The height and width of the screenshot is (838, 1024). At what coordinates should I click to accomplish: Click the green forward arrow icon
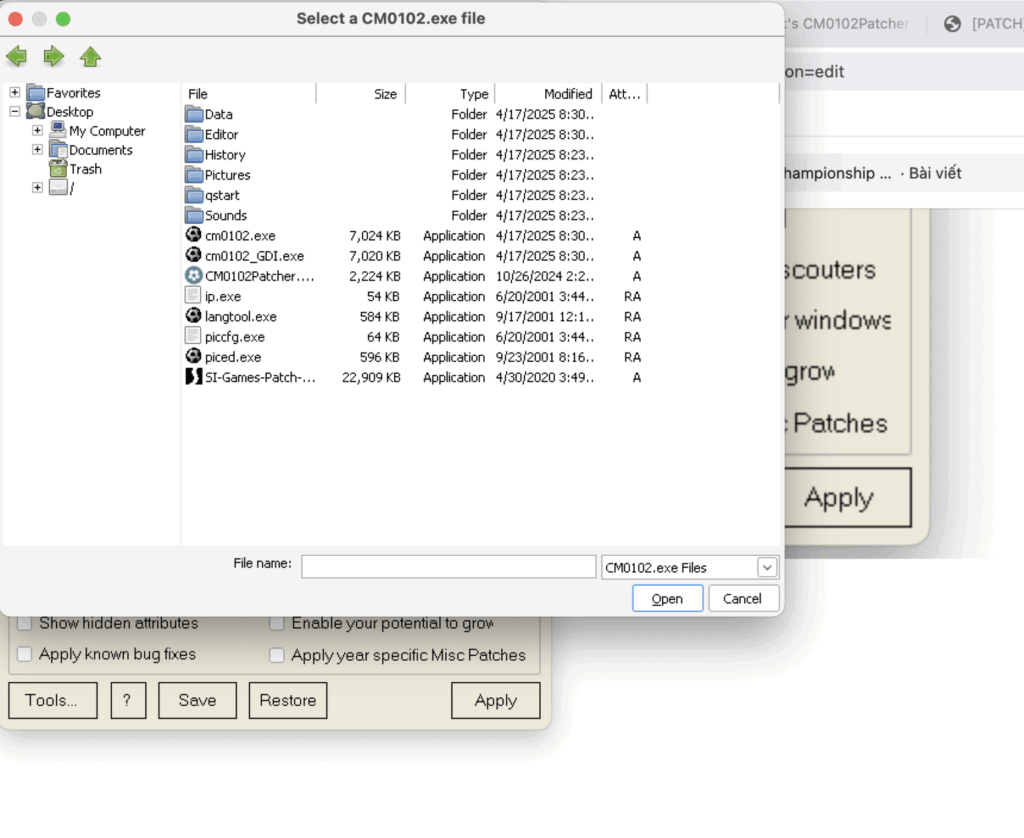(53, 56)
